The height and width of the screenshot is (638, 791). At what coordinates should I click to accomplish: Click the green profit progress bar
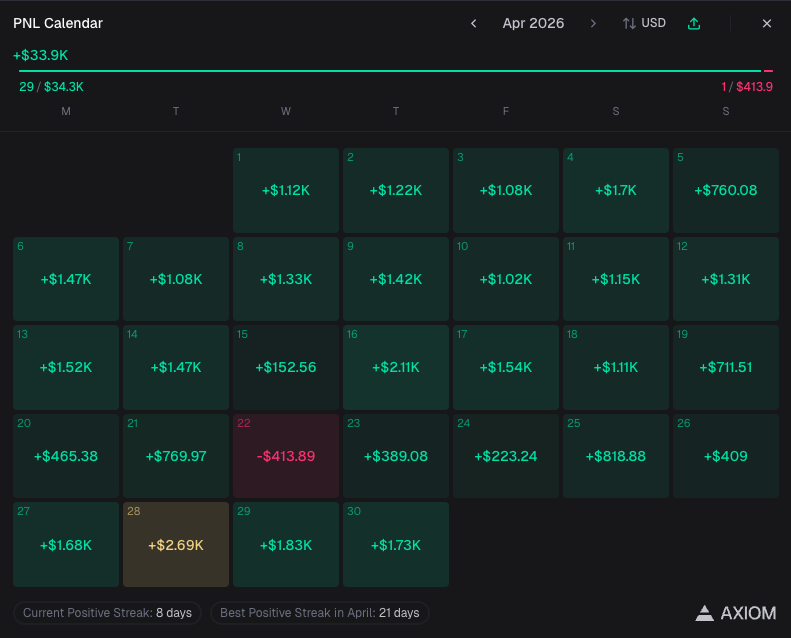coord(389,71)
